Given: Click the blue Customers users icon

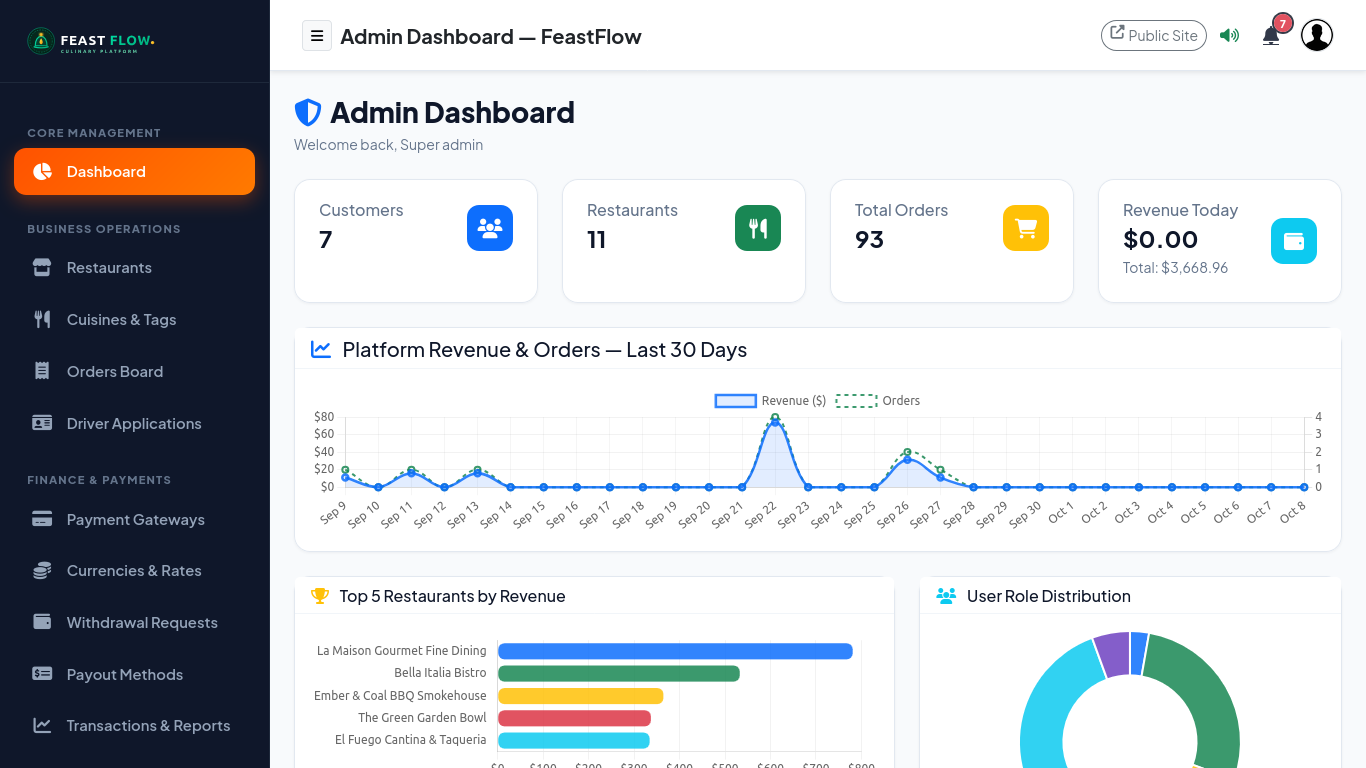Looking at the screenshot, I should 490,228.
